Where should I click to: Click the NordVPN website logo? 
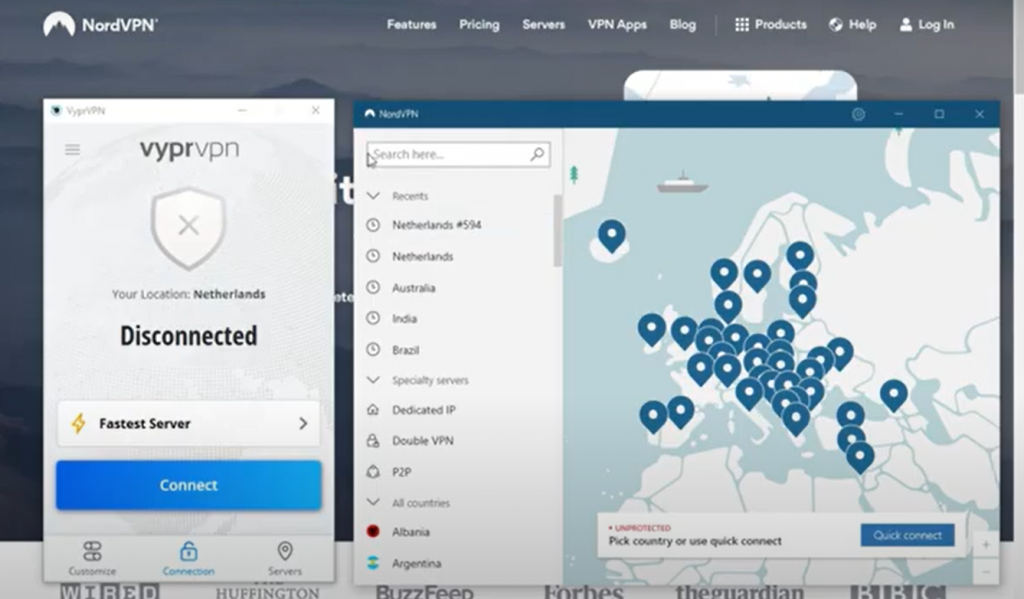(100, 25)
